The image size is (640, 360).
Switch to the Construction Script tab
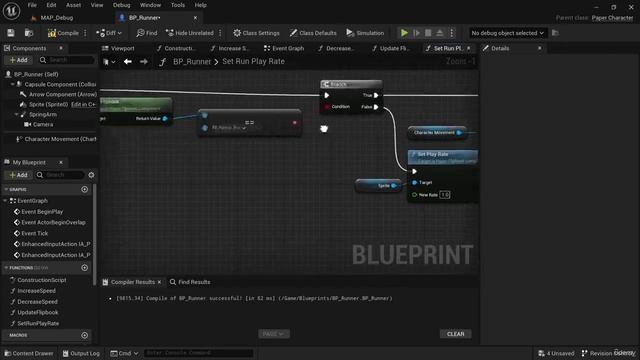point(176,48)
